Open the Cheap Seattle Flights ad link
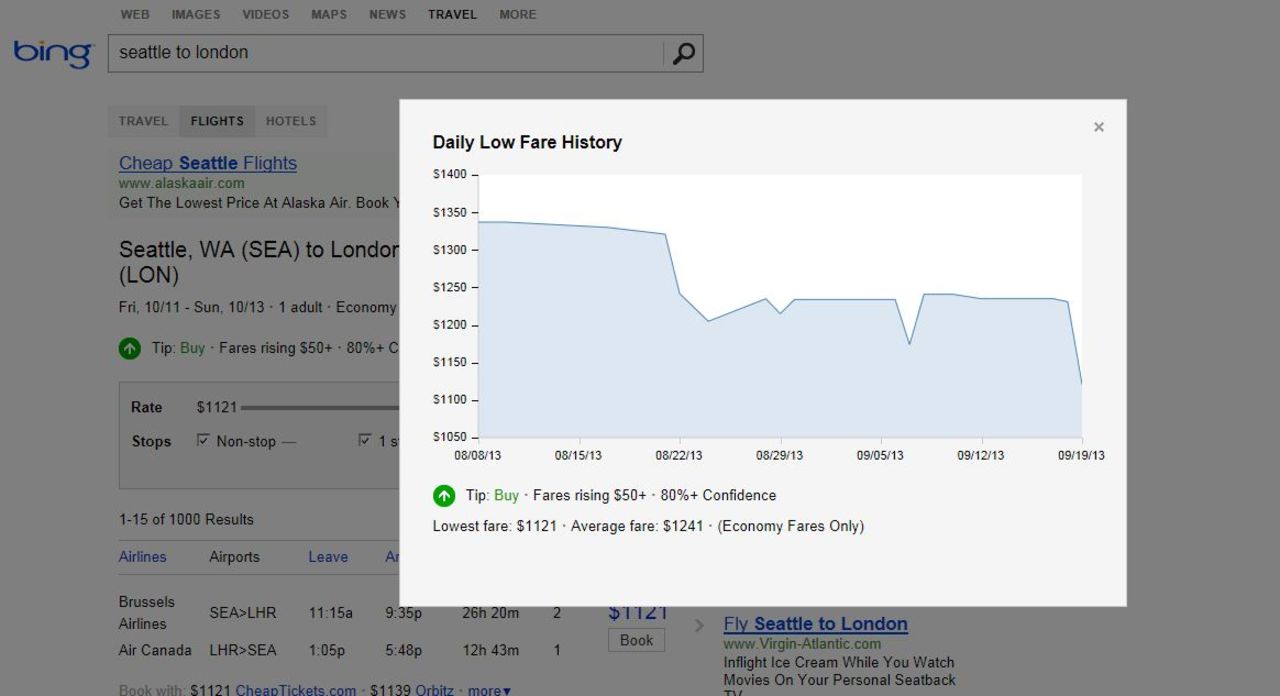Image resolution: width=1280 pixels, height=696 pixels. coord(208,163)
